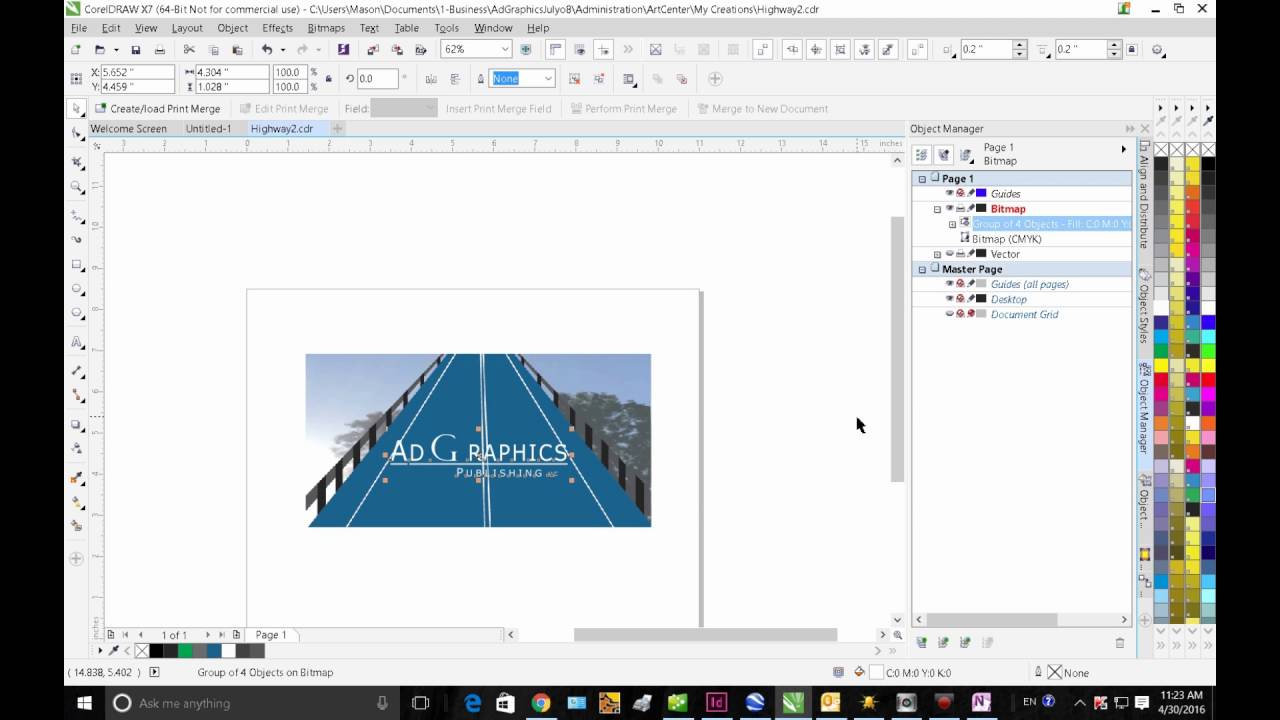Toggle visibility eye of Desktop layer

(949, 298)
